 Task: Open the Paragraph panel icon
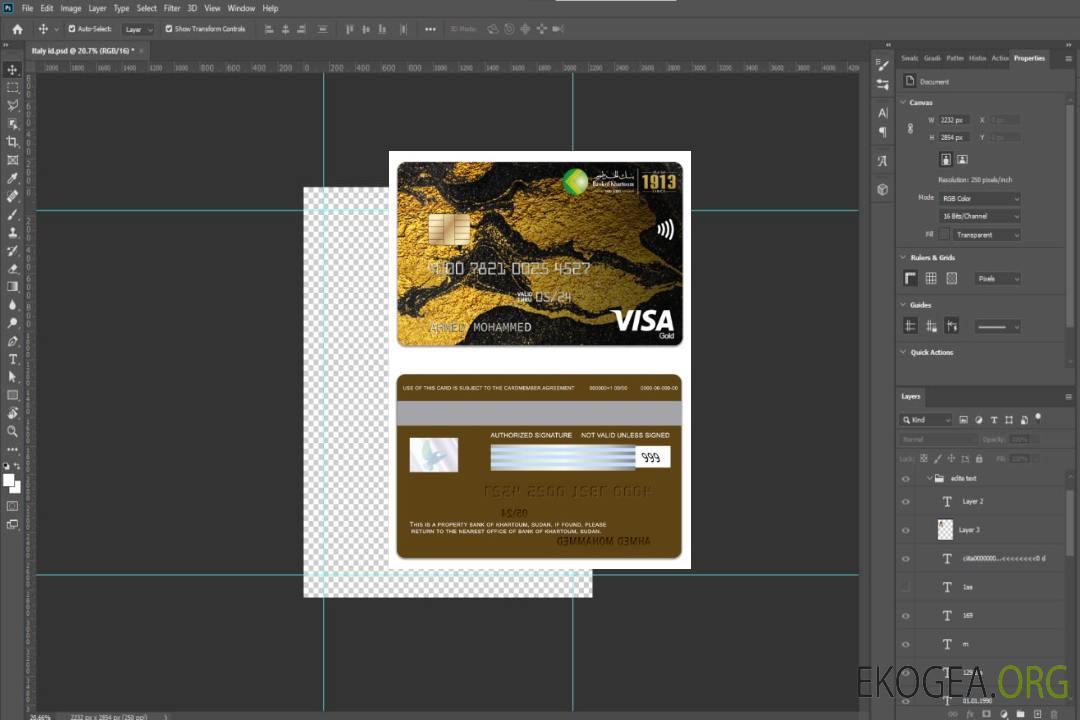tap(883, 132)
